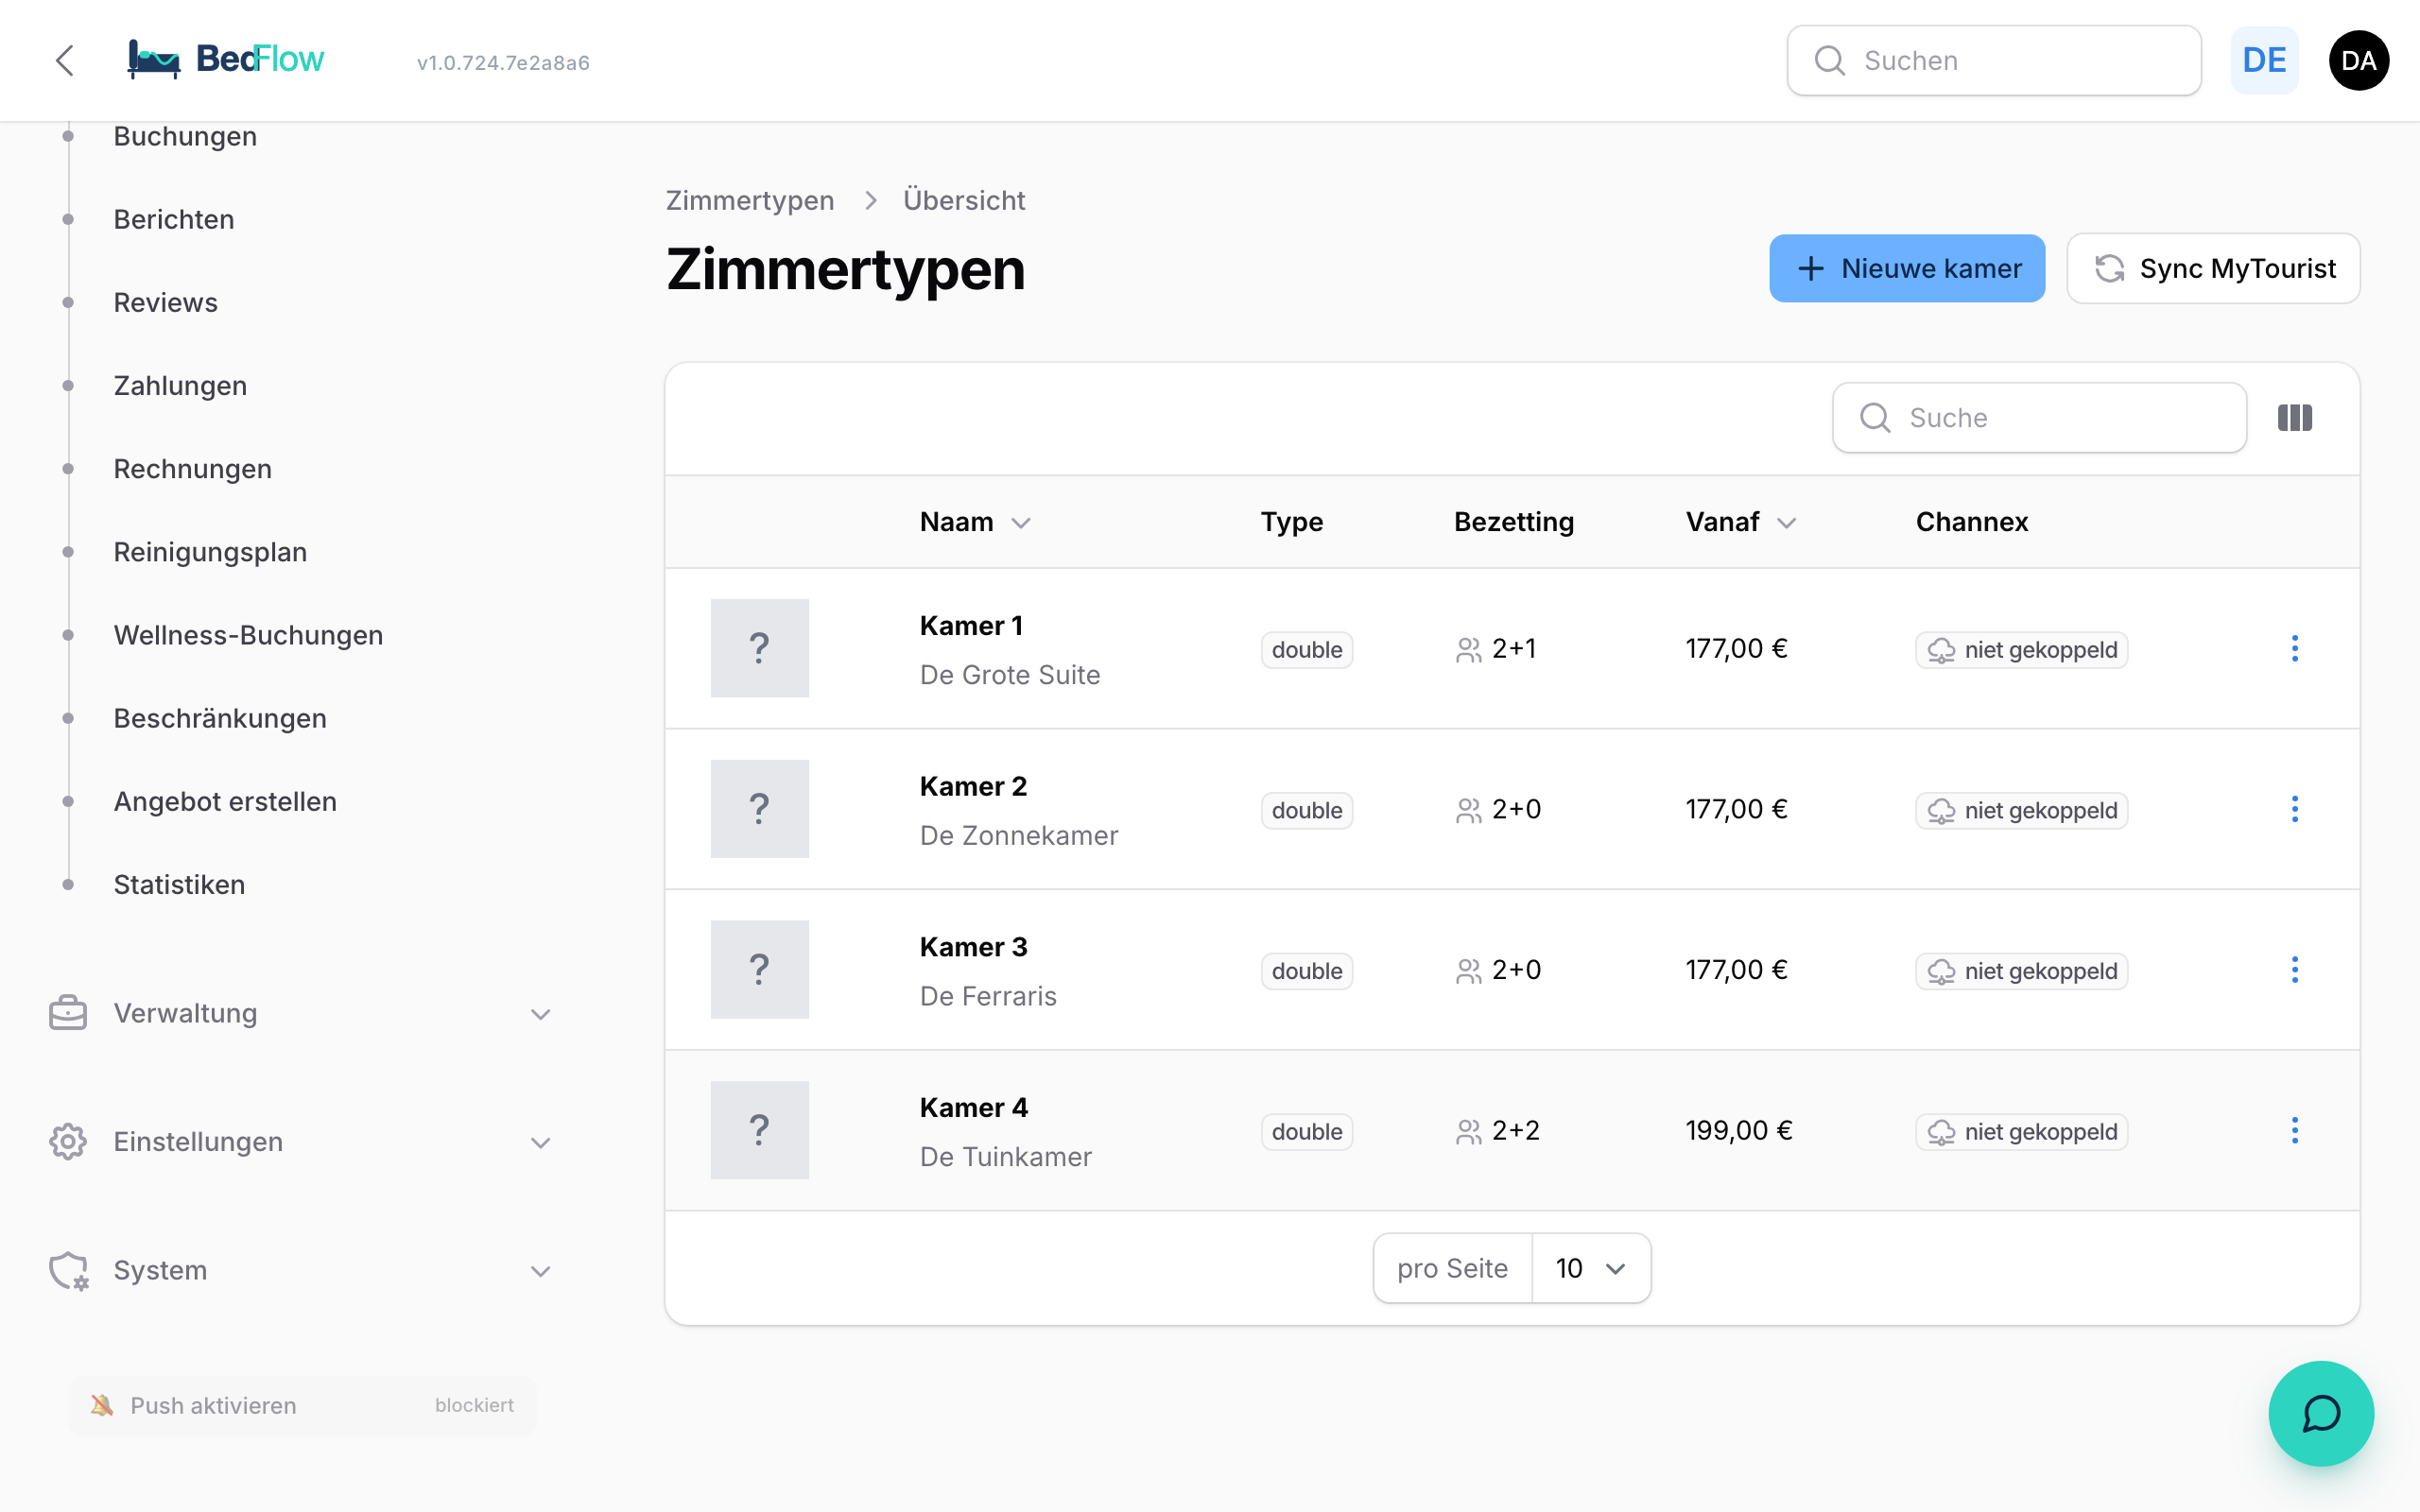Open Berichten in sidebar
Screen dimensions: 2420x1512
click(x=174, y=219)
